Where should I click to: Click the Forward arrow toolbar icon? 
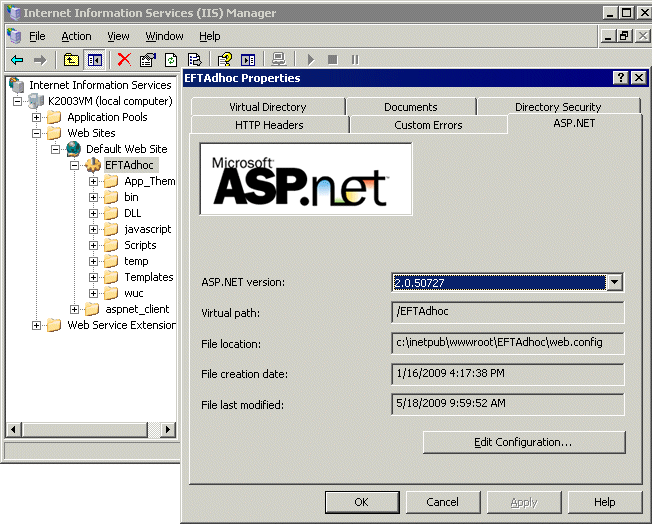[40, 60]
